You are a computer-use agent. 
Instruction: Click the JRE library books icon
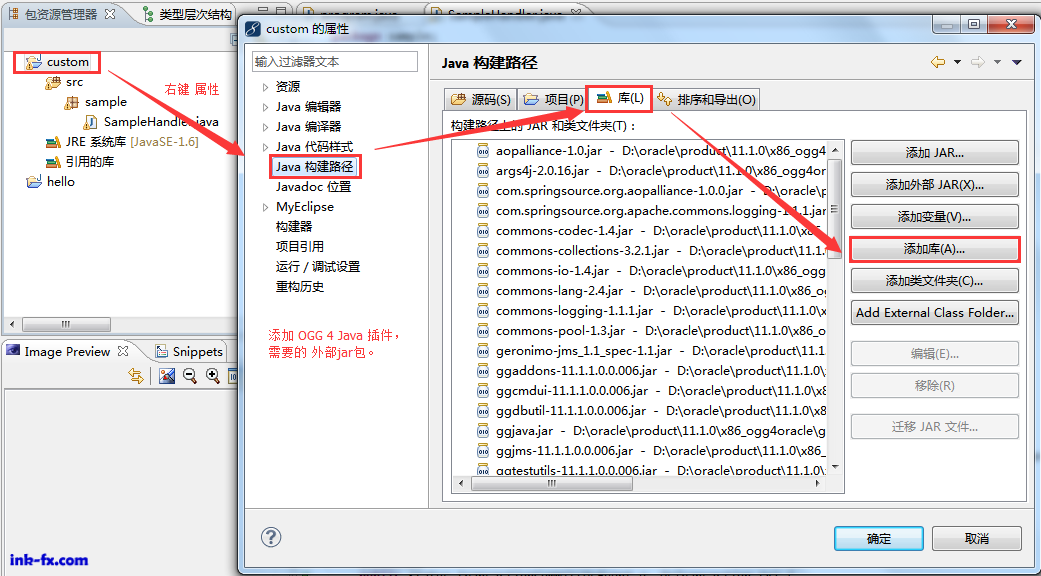(x=53, y=142)
